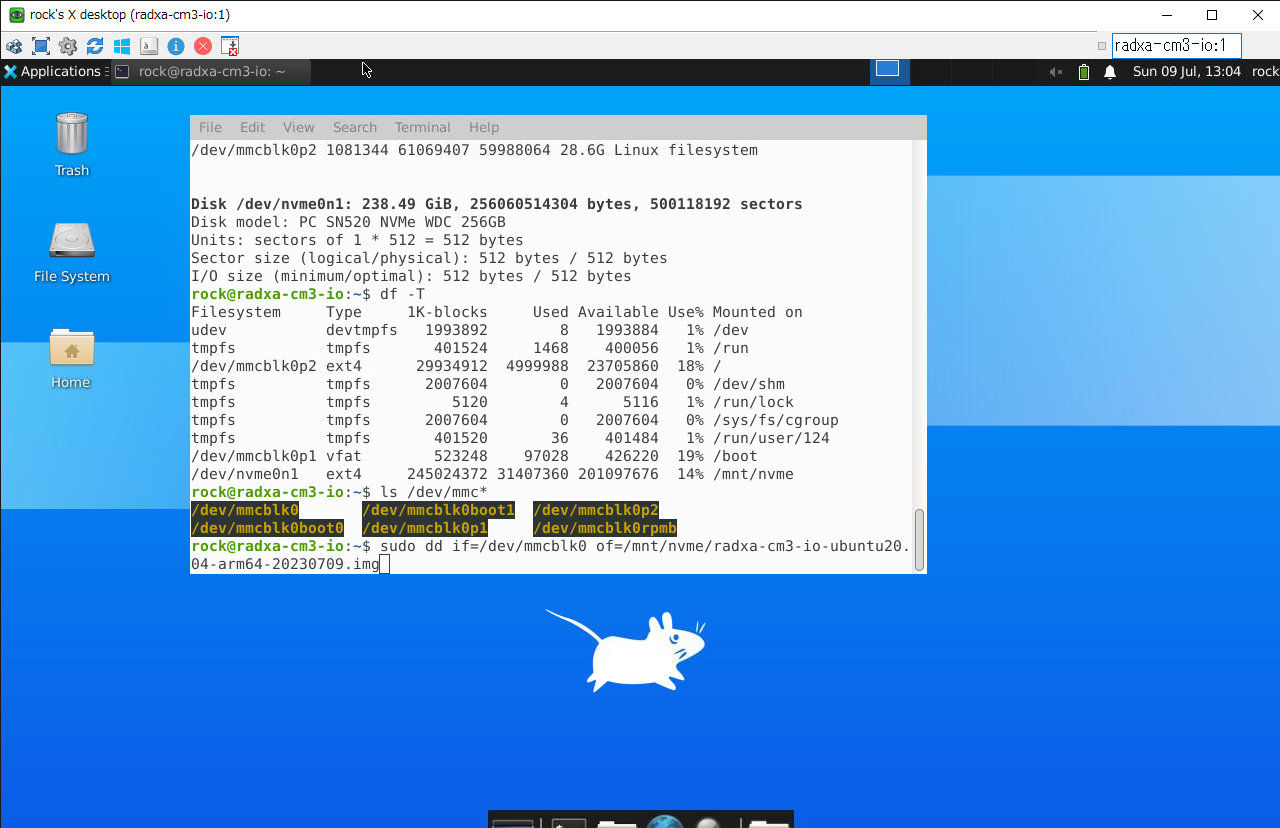
Task: Click the vfat filesystem type cell
Action: pos(344,456)
